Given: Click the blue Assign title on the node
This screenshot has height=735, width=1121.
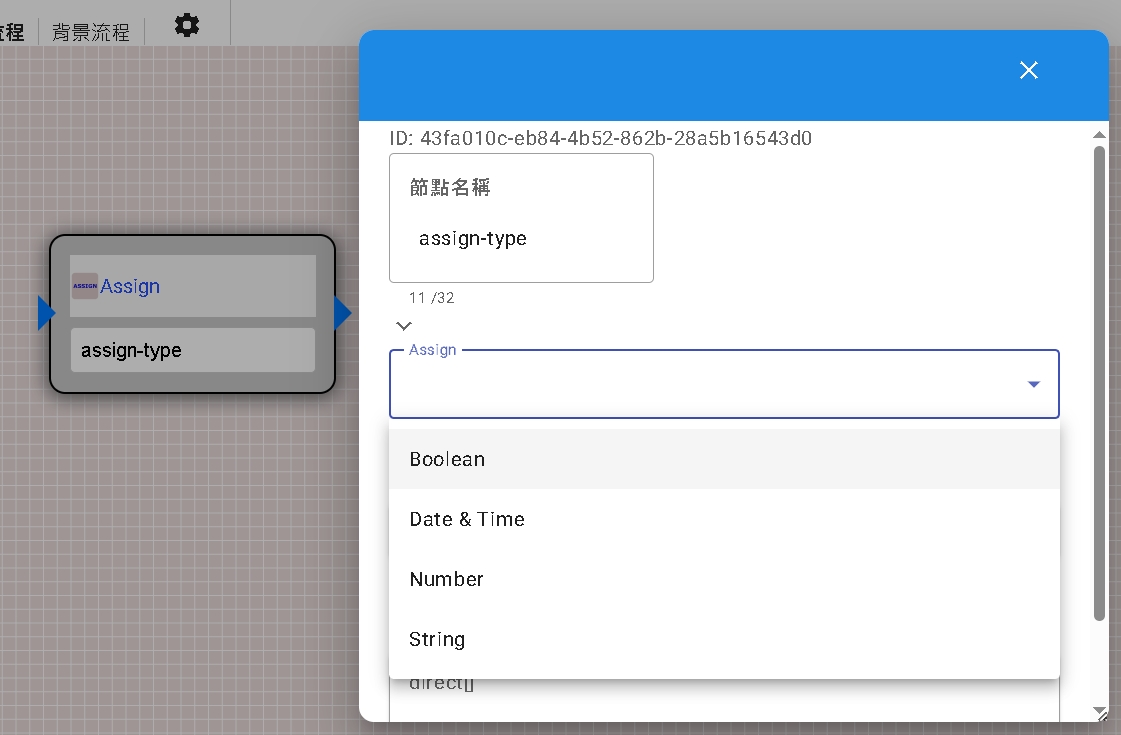Looking at the screenshot, I should (x=130, y=286).
